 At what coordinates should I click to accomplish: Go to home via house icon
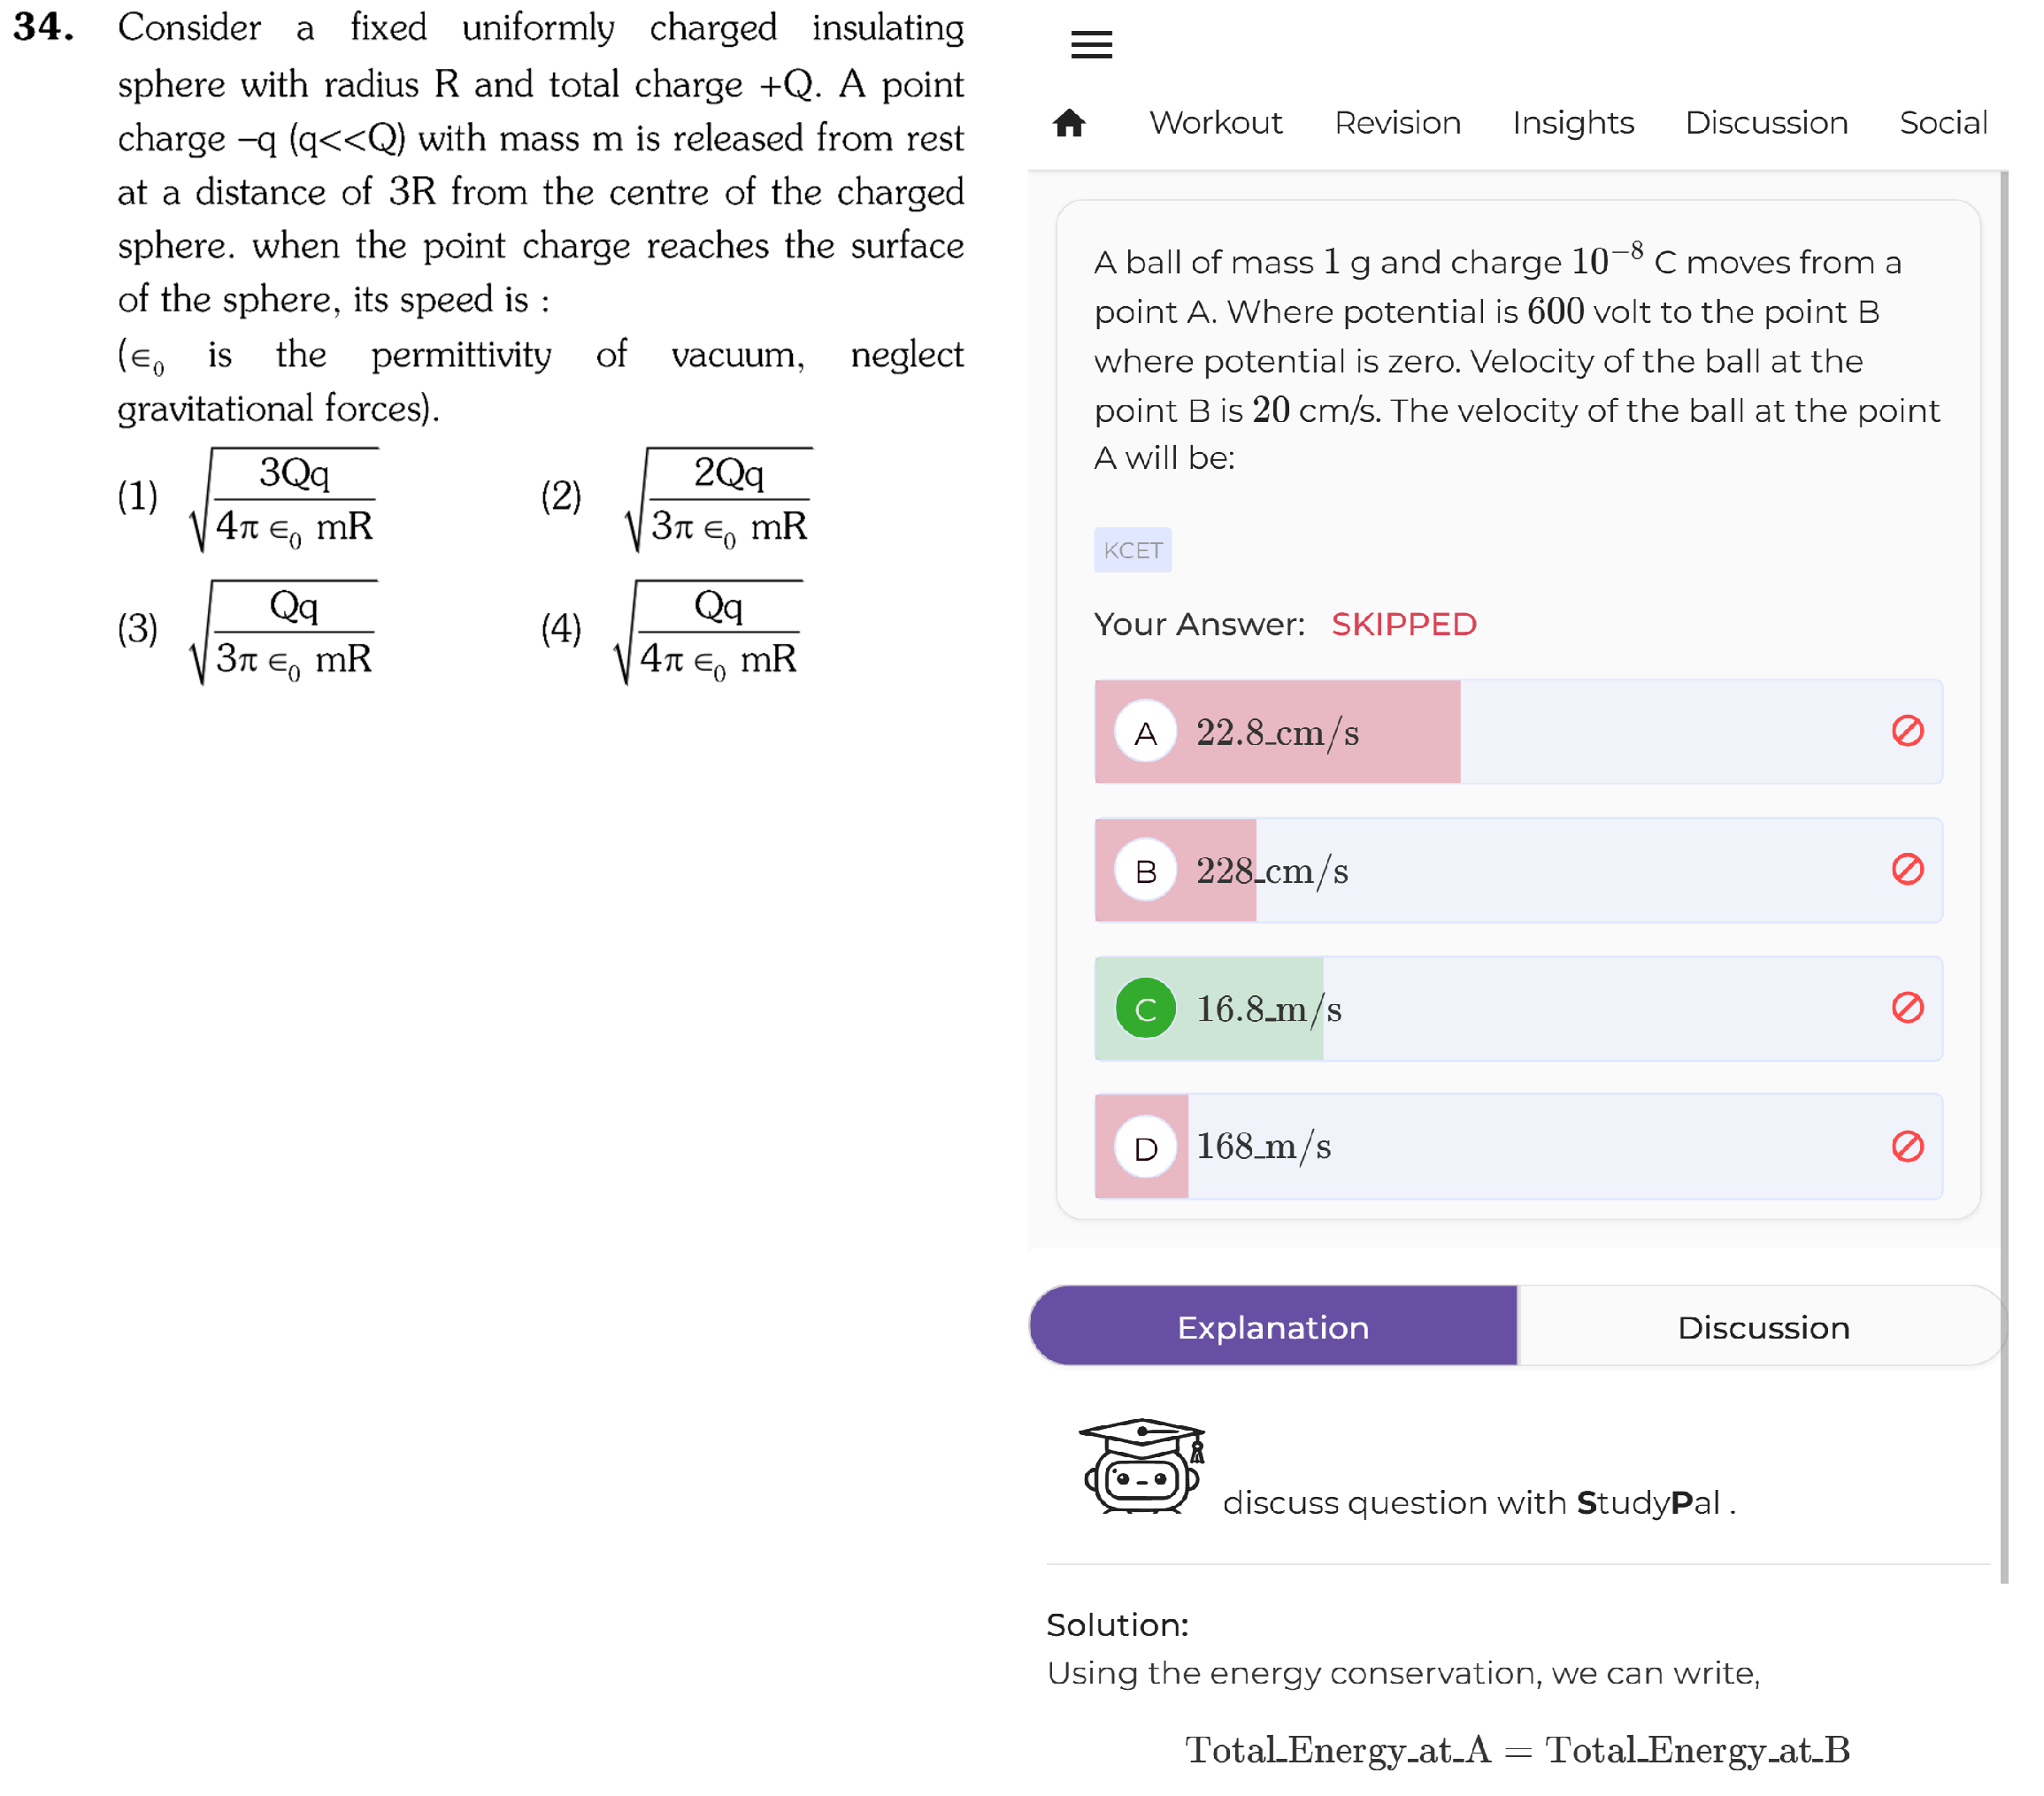click(x=1069, y=122)
